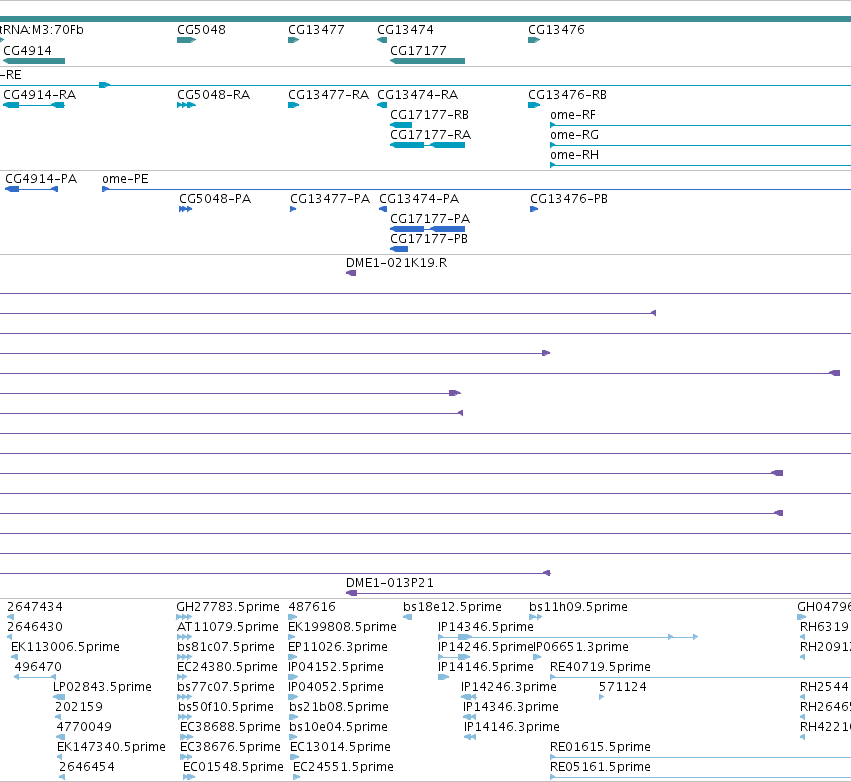Click the GH27783.5prime EST label

(x=228, y=607)
